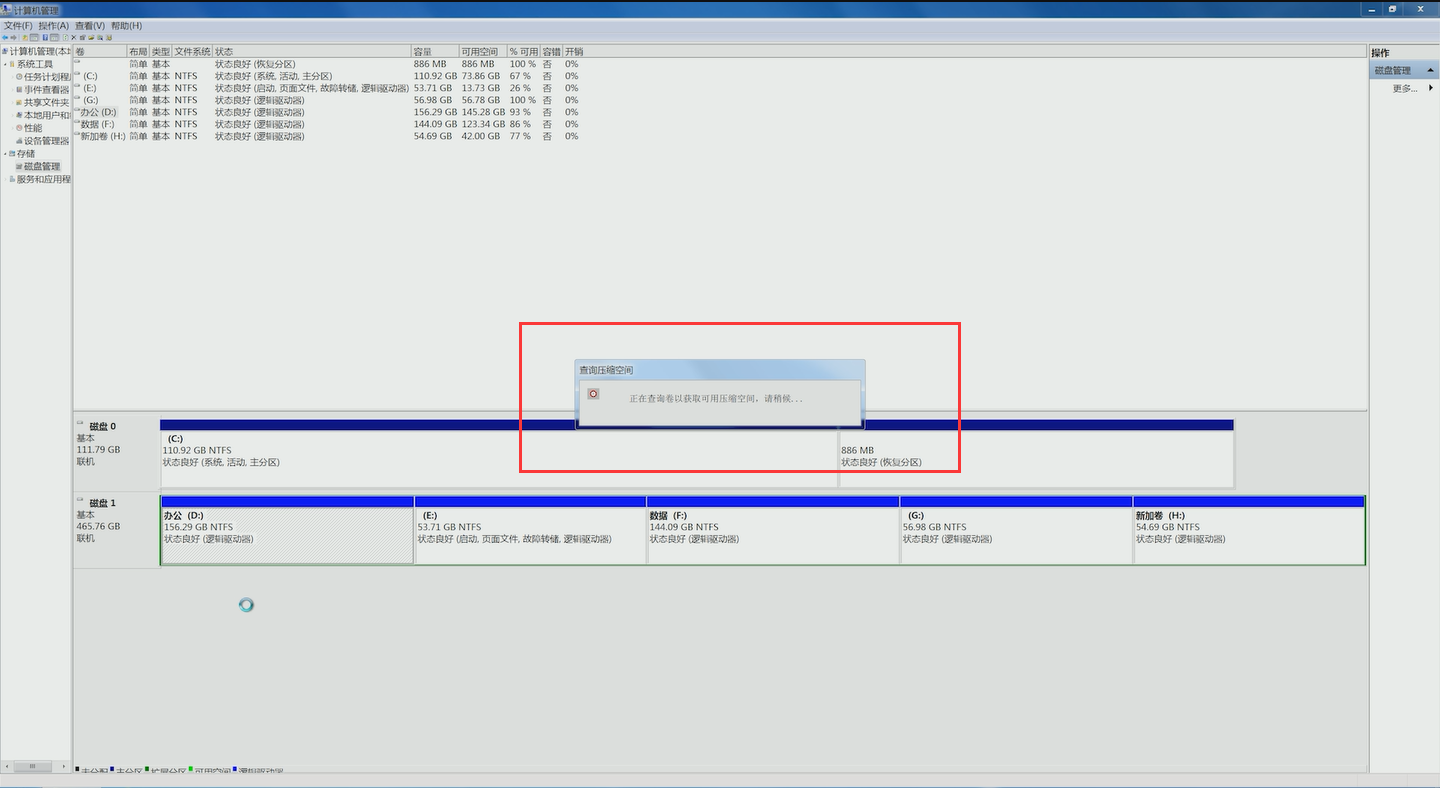Open the 帮助(H) menu

pyautogui.click(x=126, y=25)
